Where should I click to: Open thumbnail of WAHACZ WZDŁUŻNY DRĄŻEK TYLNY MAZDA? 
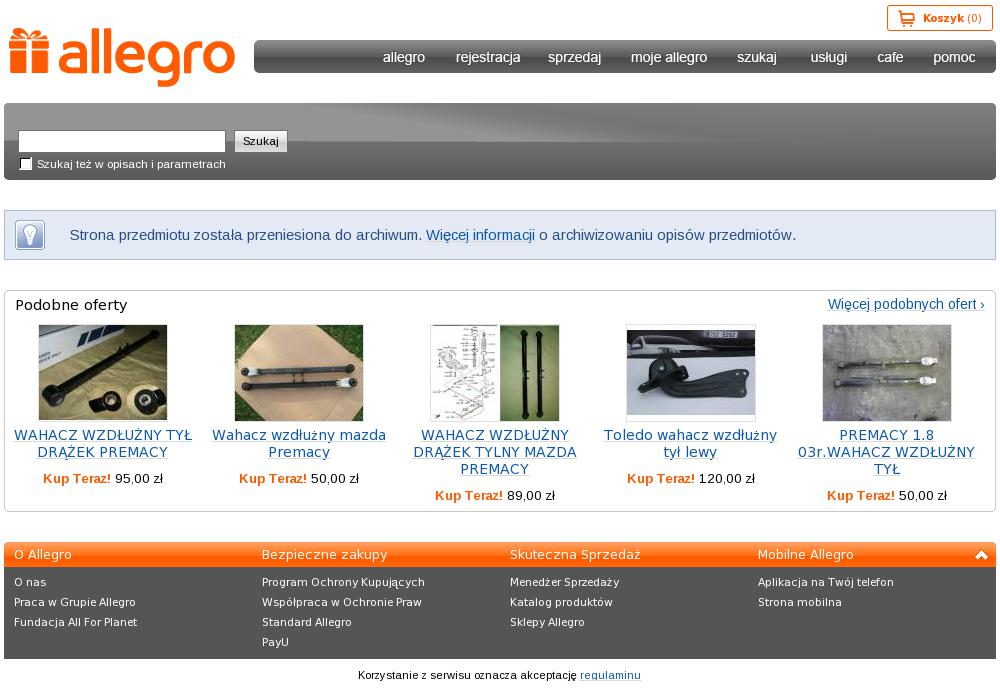[x=495, y=373]
